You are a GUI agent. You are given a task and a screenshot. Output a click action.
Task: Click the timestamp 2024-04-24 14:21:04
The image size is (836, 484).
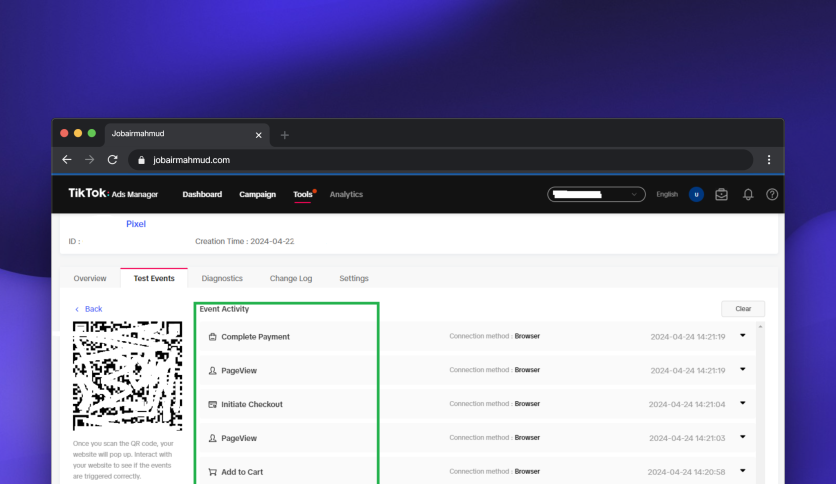click(687, 405)
